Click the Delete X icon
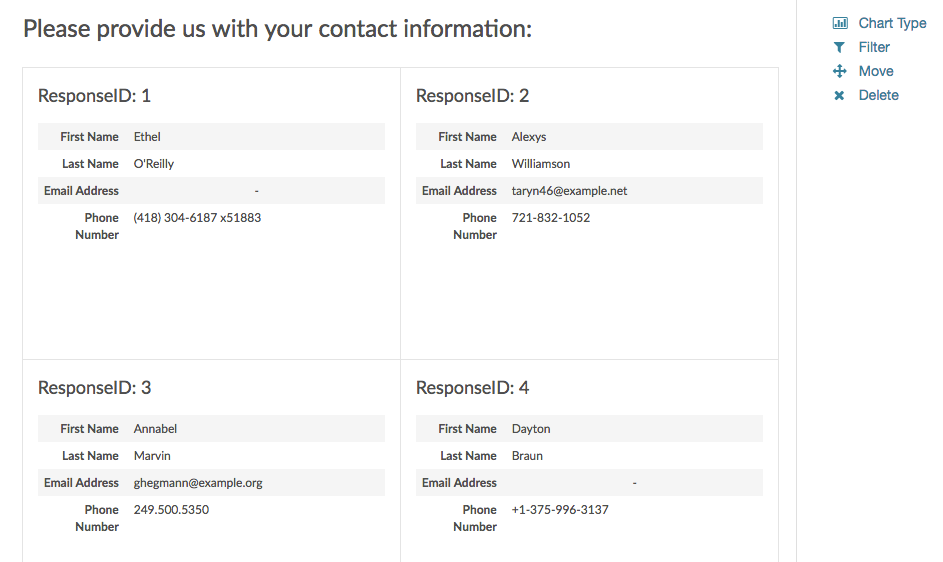 (840, 95)
